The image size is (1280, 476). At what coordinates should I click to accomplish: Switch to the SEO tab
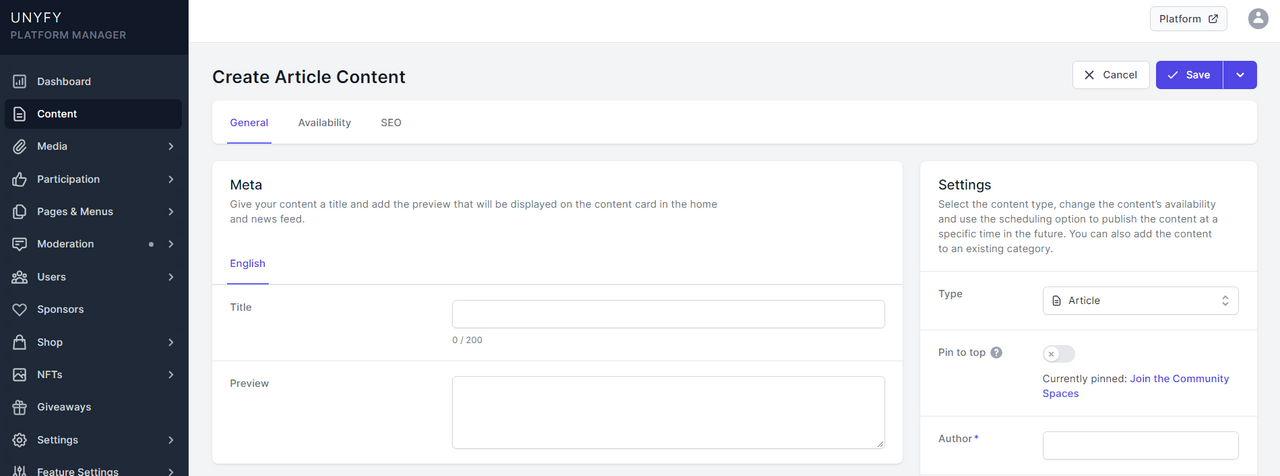coord(391,123)
